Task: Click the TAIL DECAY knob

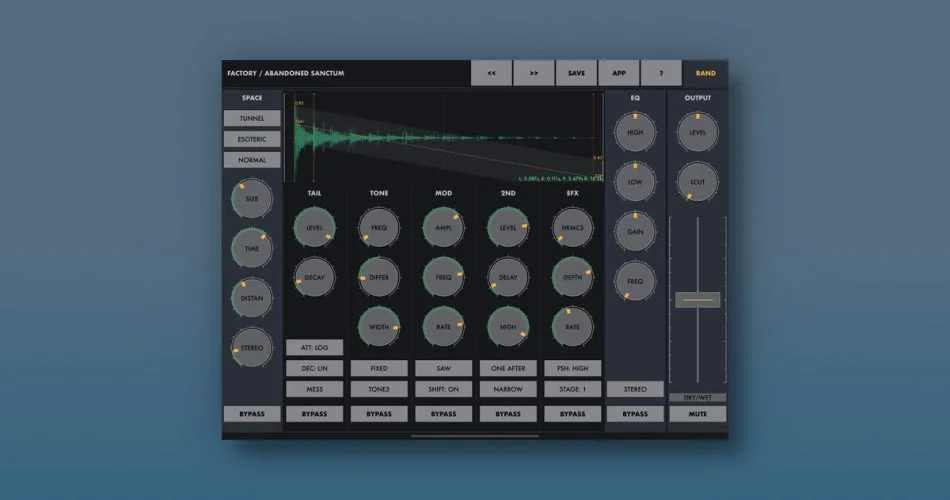Action: point(314,278)
